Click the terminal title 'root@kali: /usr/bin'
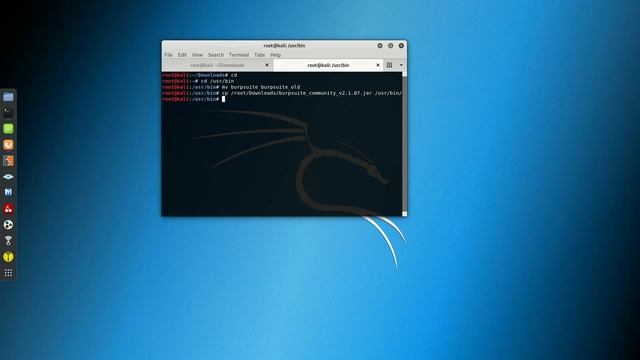640x360 pixels. pyautogui.click(x=284, y=46)
